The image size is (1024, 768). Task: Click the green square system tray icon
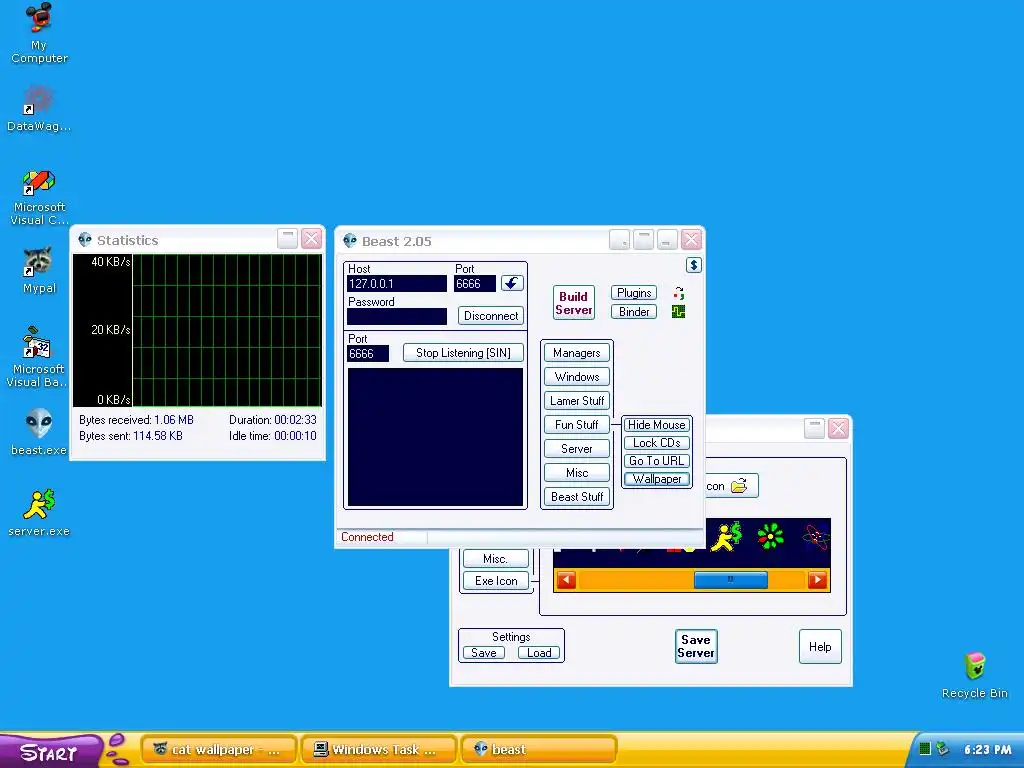click(x=925, y=748)
